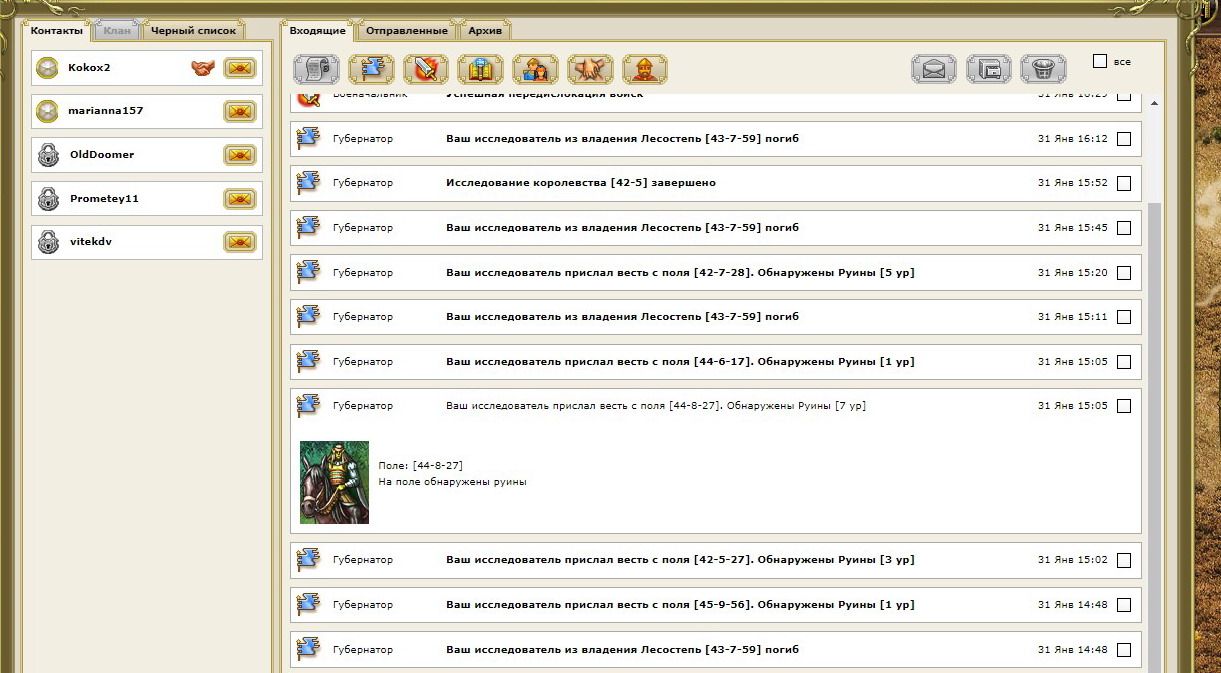Switch to the Отправленные tab
This screenshot has width=1221, height=673.
[405, 31]
